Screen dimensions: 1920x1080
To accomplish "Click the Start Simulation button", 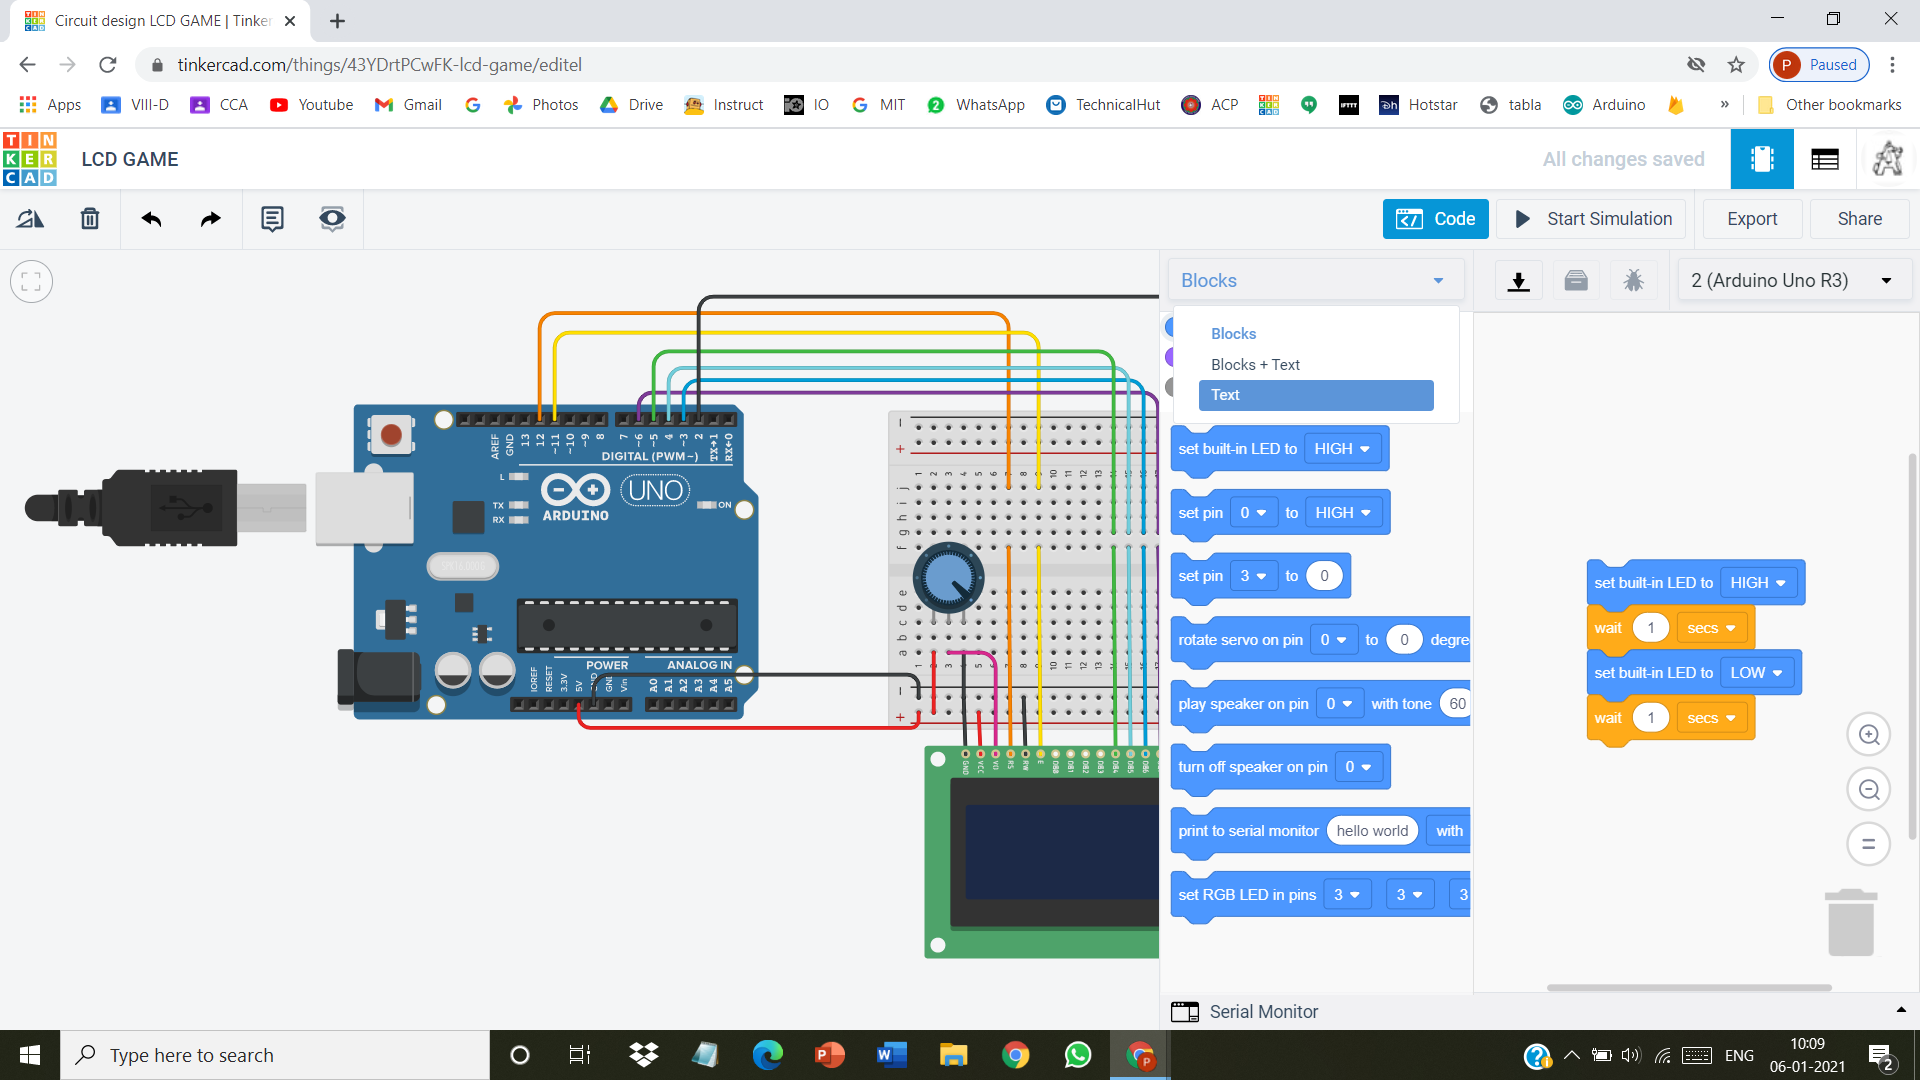I will pos(1592,218).
